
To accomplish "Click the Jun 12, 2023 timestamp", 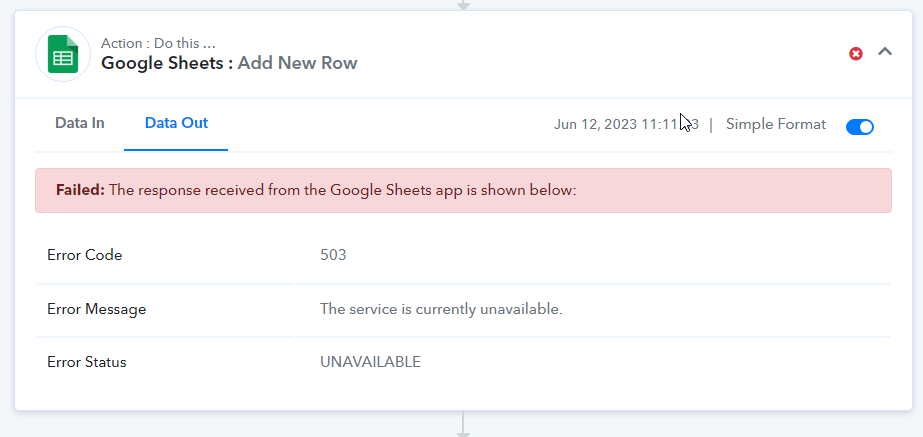I will [626, 125].
